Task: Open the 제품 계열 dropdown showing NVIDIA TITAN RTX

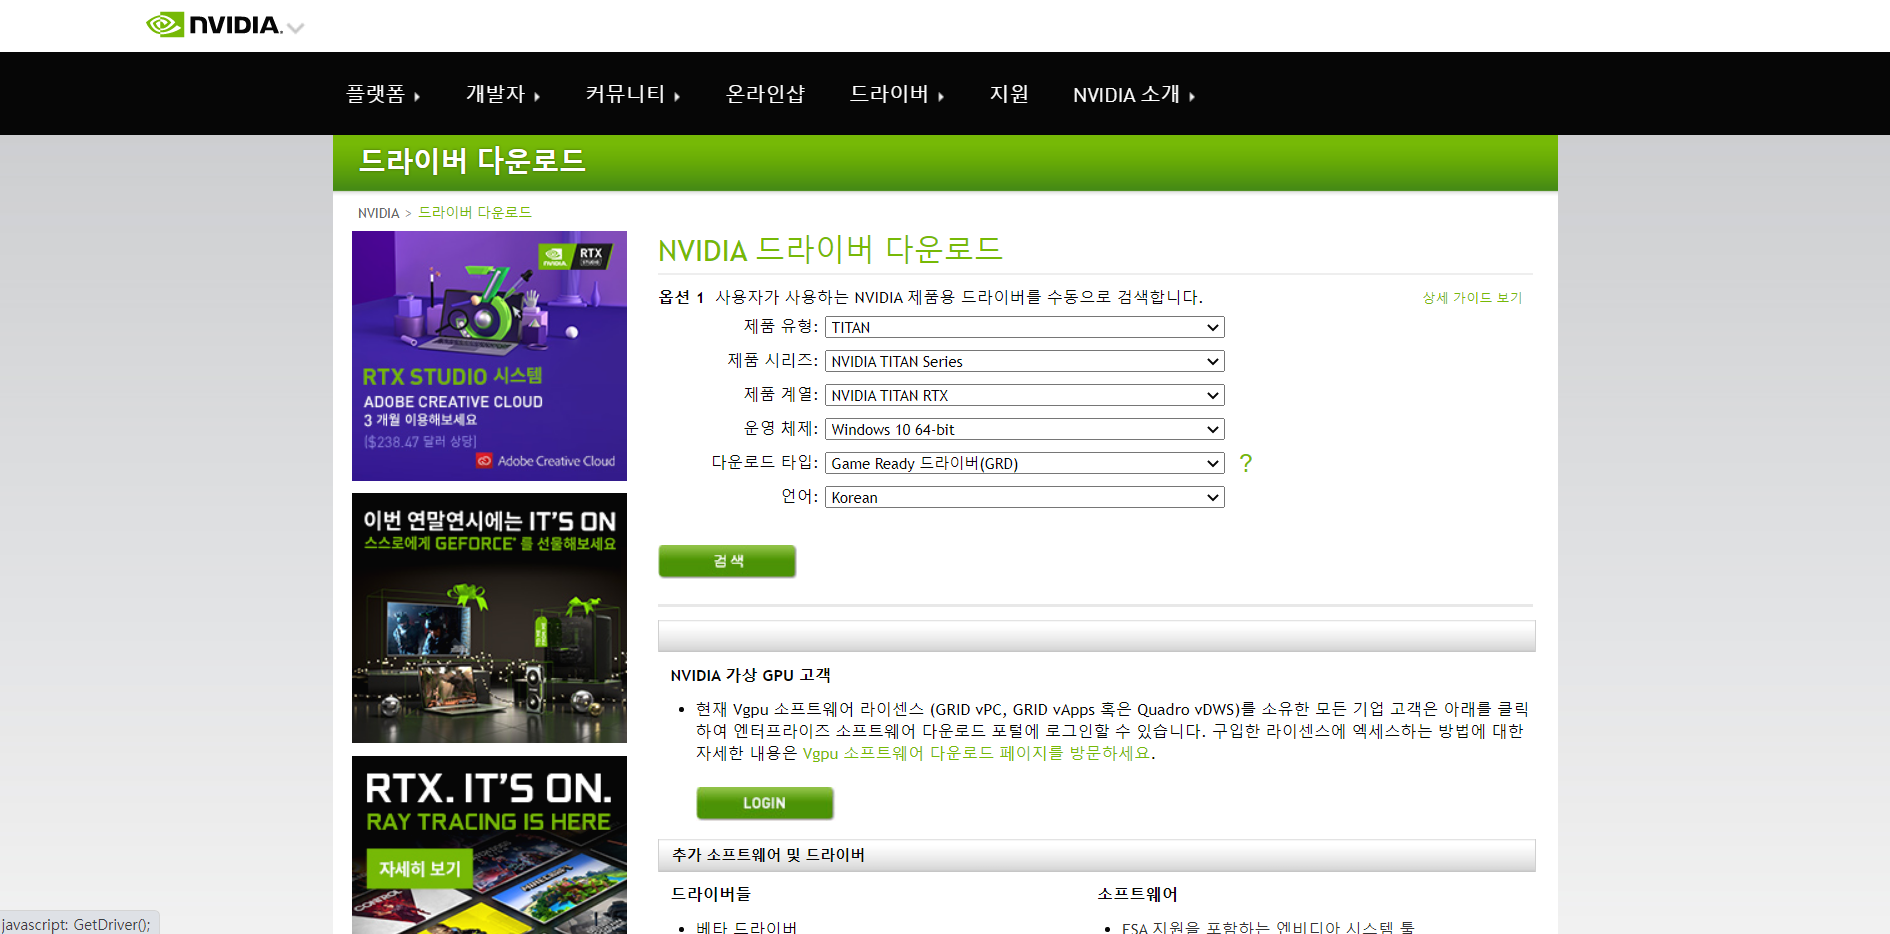Action: 1024,395
